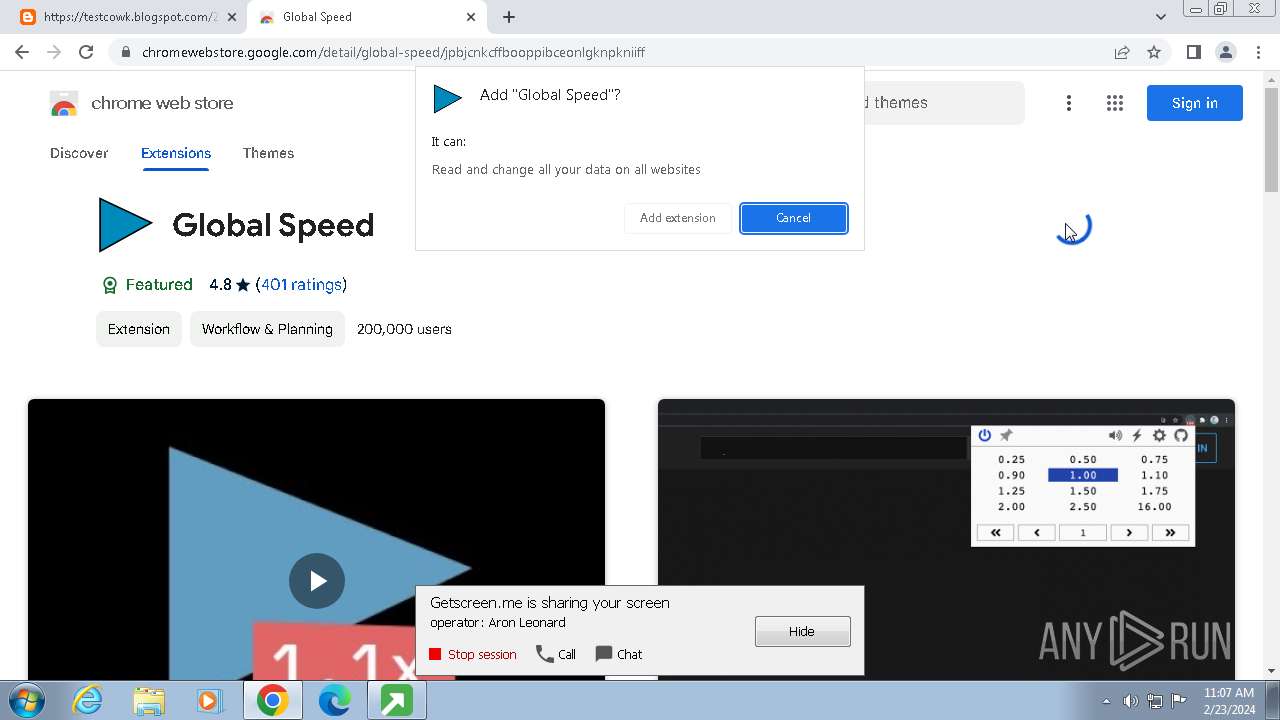The height and width of the screenshot is (720, 1280).
Task: Open the second screenshot thumbnail
Action: tap(946, 539)
